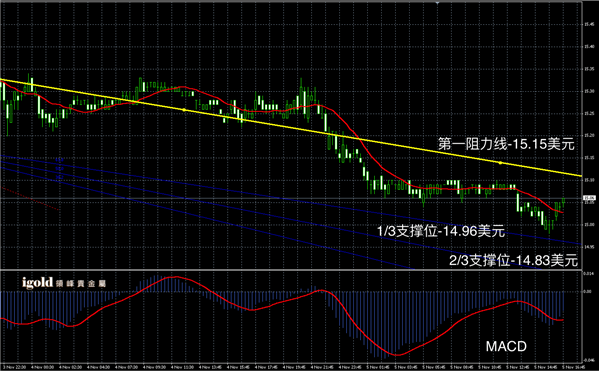Click the red dotted line at left edge

[30, 198]
